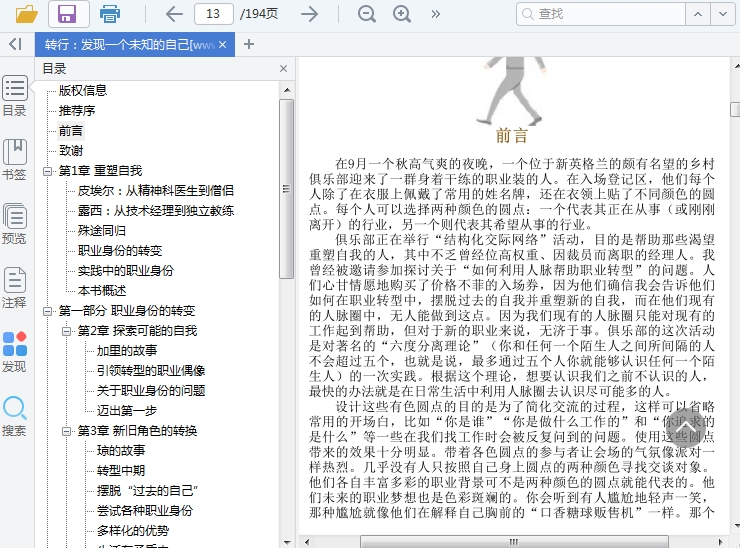This screenshot has width=740, height=548.
Task: Click the contents panel scroll up arrow
Action: 286,90
